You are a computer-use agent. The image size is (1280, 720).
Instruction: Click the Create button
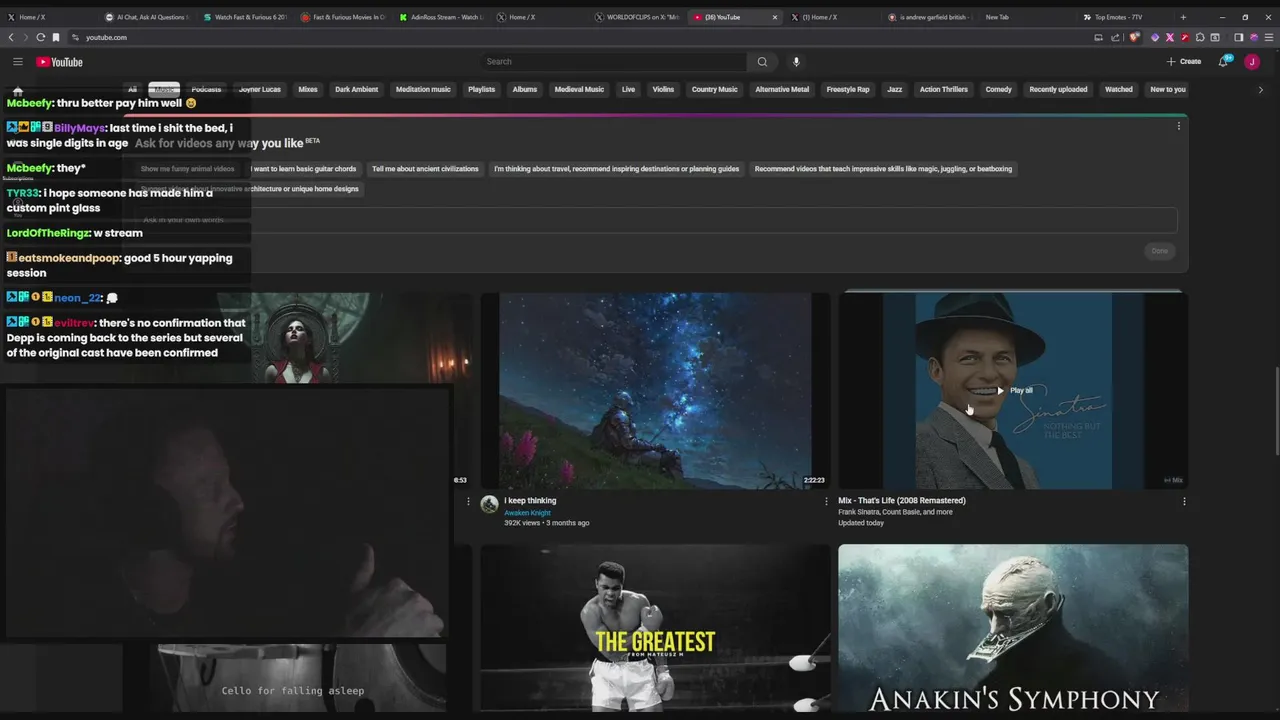tap(1184, 62)
